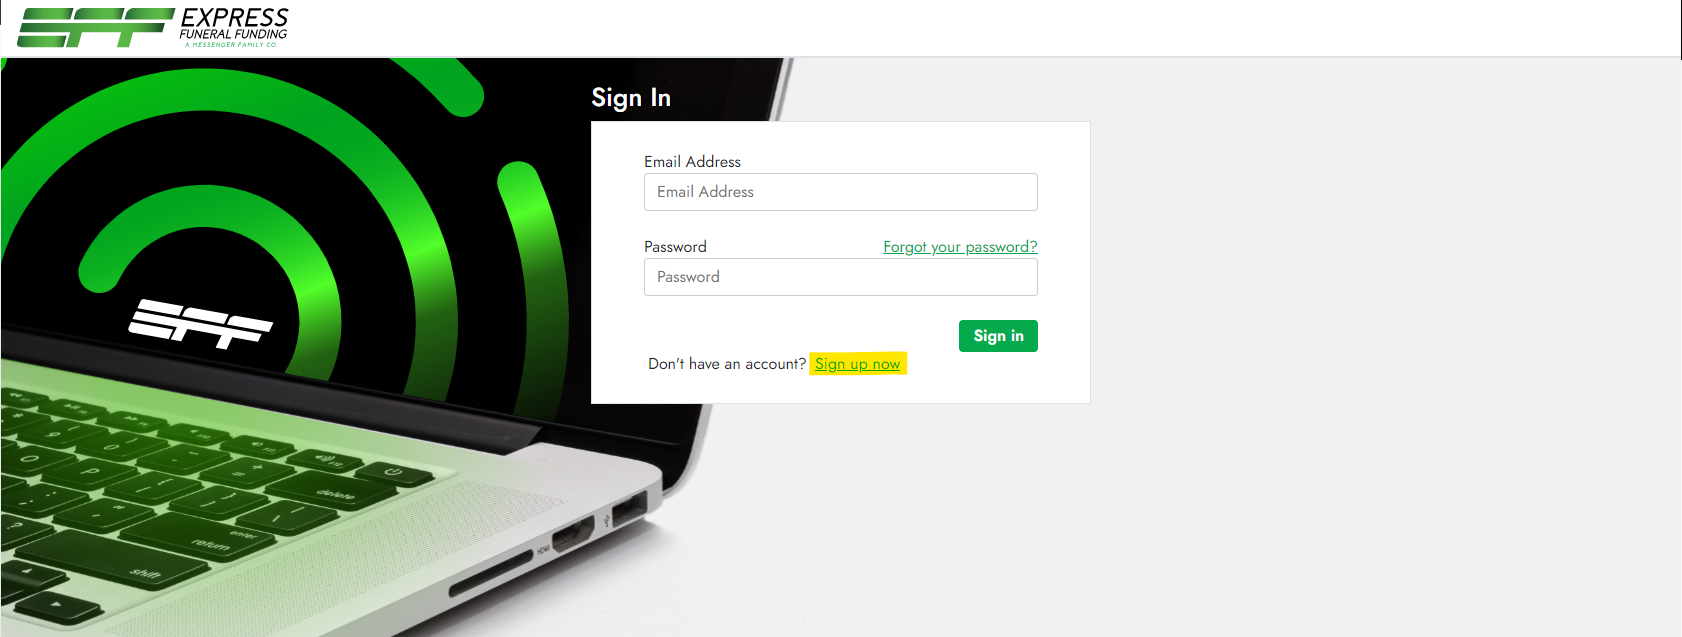This screenshot has width=1682, height=637.
Task: Focus the Password input field
Action: tap(841, 277)
